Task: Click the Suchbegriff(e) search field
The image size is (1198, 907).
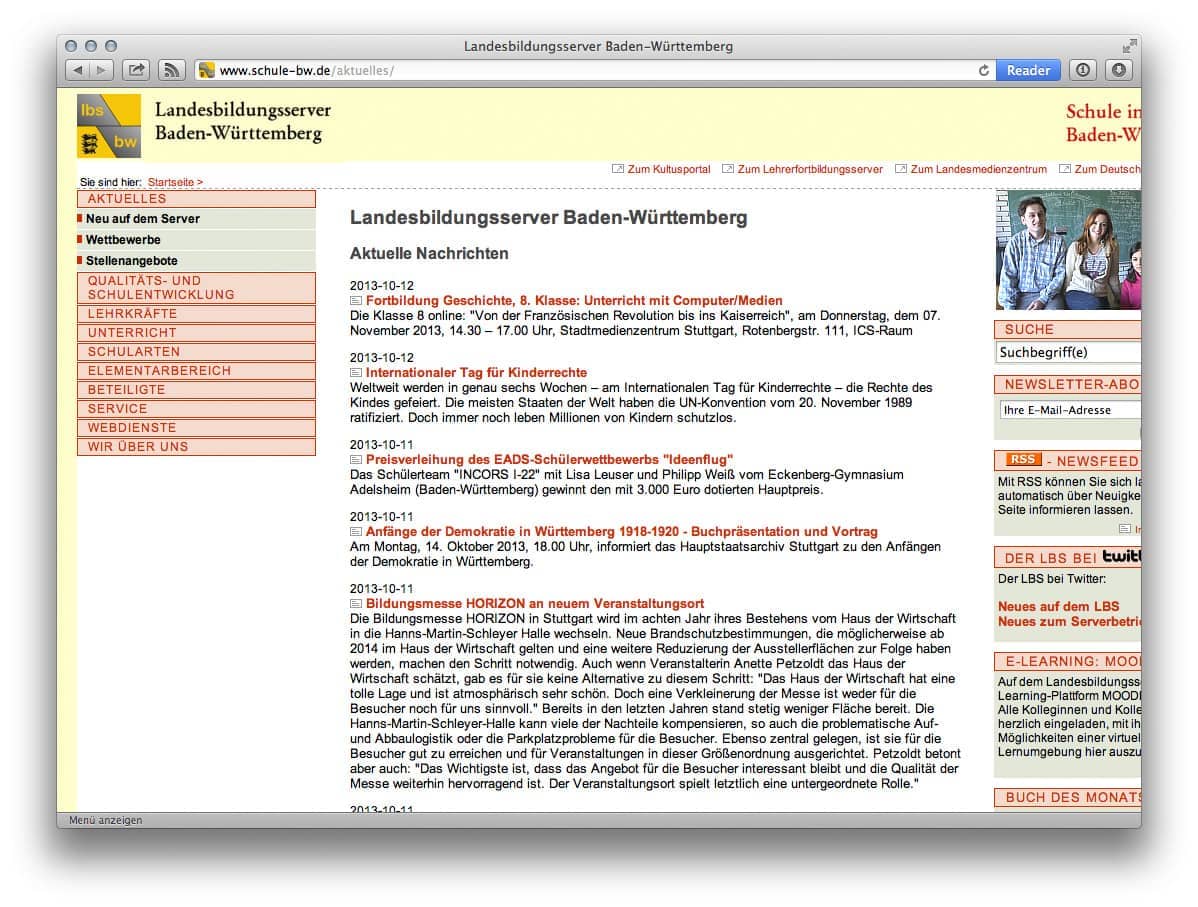Action: point(1067,353)
